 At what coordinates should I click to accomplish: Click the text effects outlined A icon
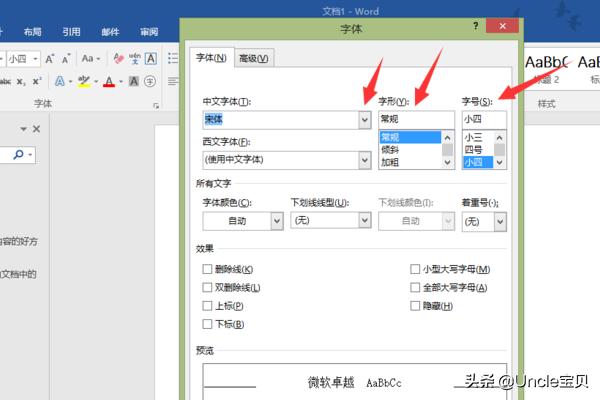[x=60, y=81]
